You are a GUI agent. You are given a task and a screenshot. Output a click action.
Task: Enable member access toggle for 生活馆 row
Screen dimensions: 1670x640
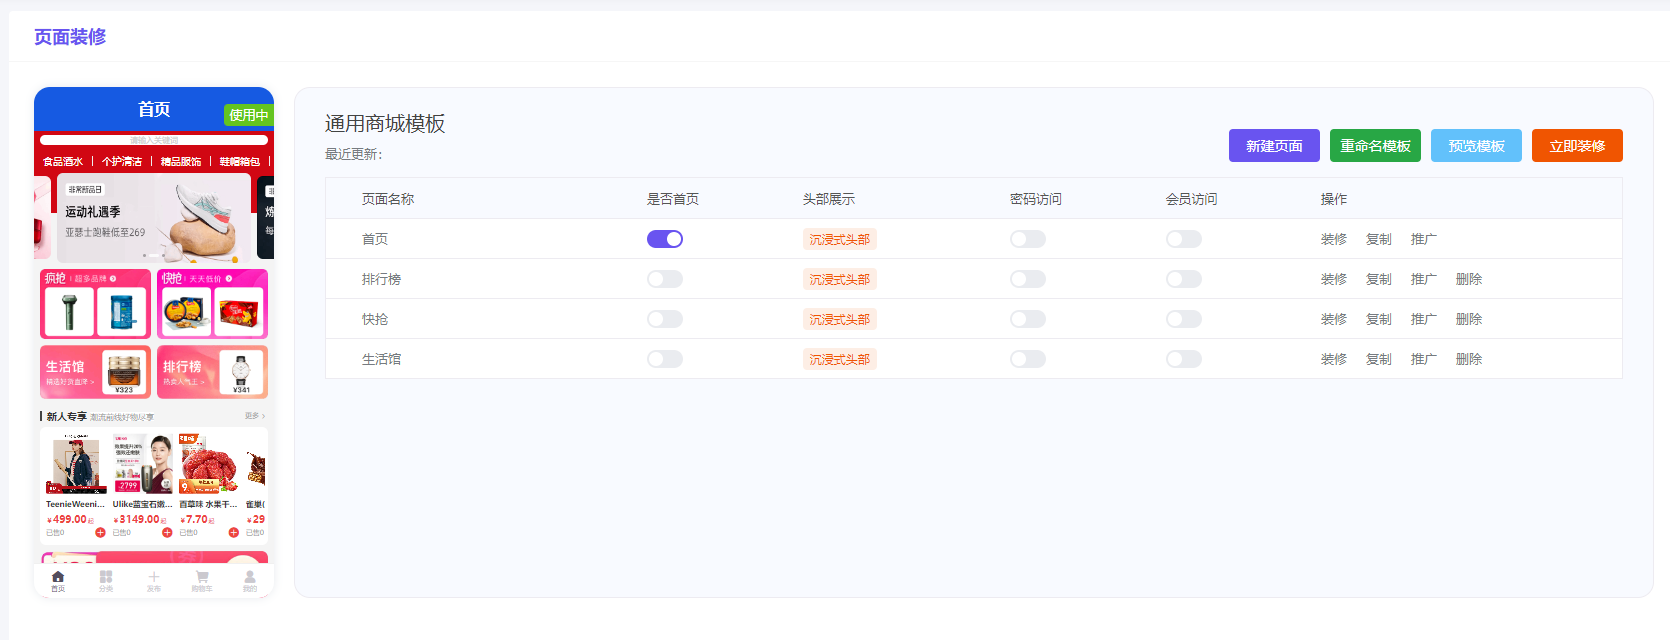coord(1184,359)
